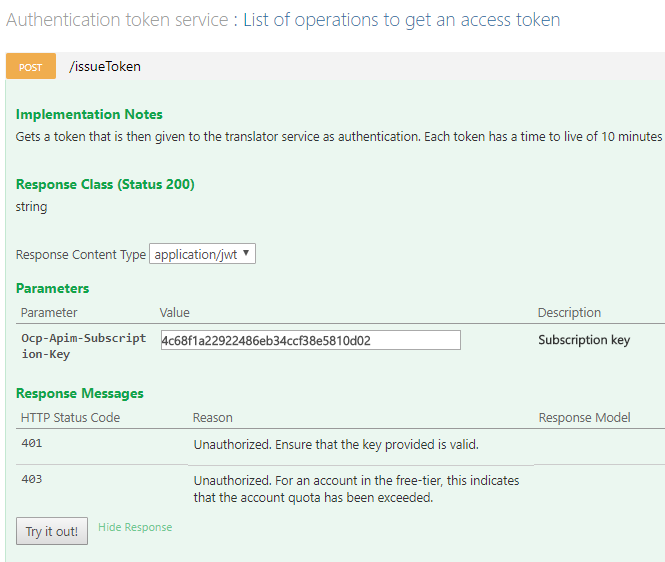Click the Subscription key description text

click(x=584, y=340)
